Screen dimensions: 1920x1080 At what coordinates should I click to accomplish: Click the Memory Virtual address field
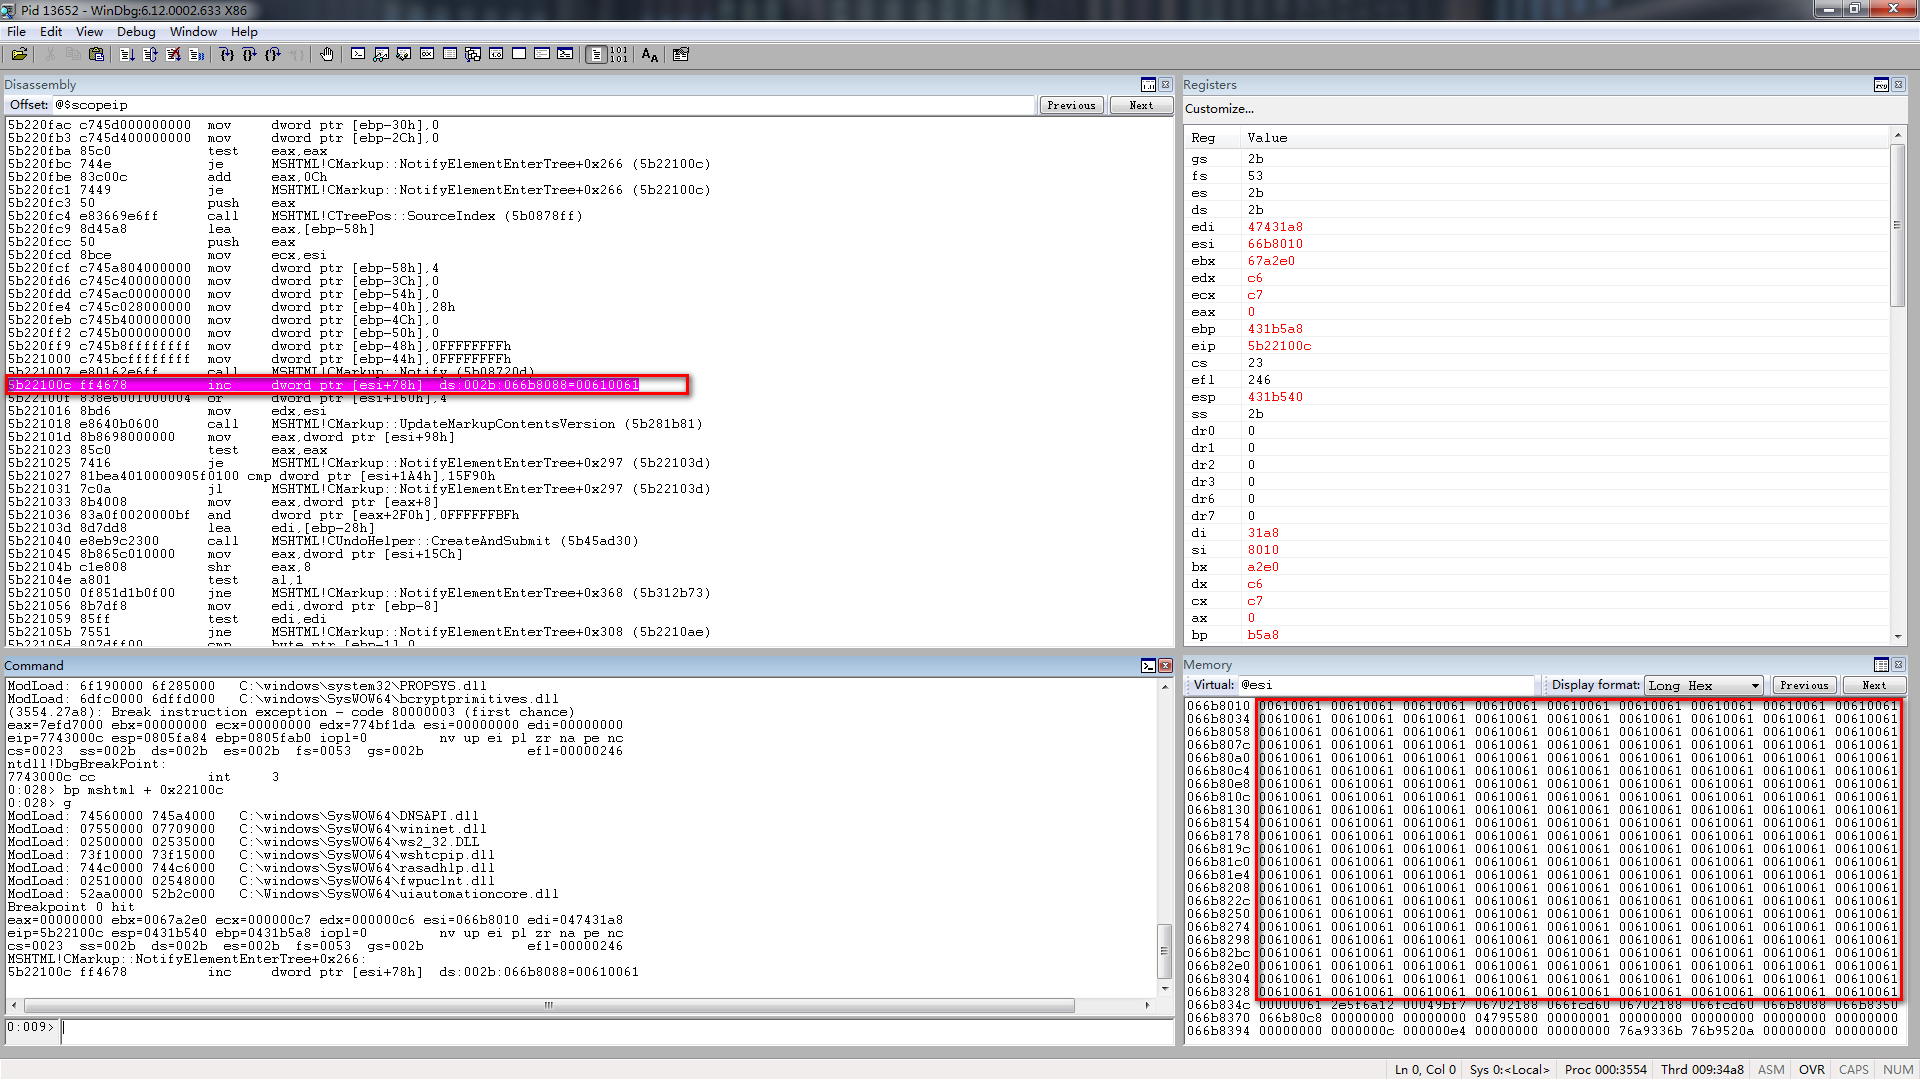pos(1386,685)
